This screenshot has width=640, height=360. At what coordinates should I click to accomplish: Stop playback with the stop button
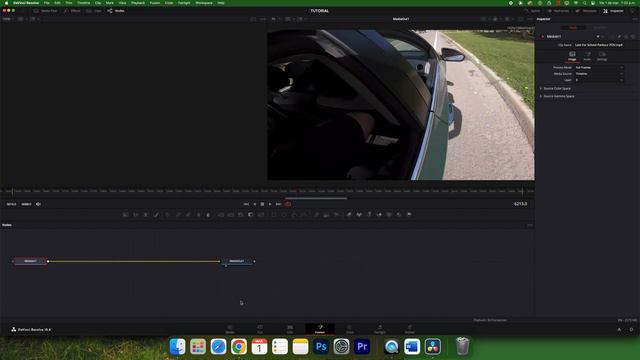(x=262, y=204)
